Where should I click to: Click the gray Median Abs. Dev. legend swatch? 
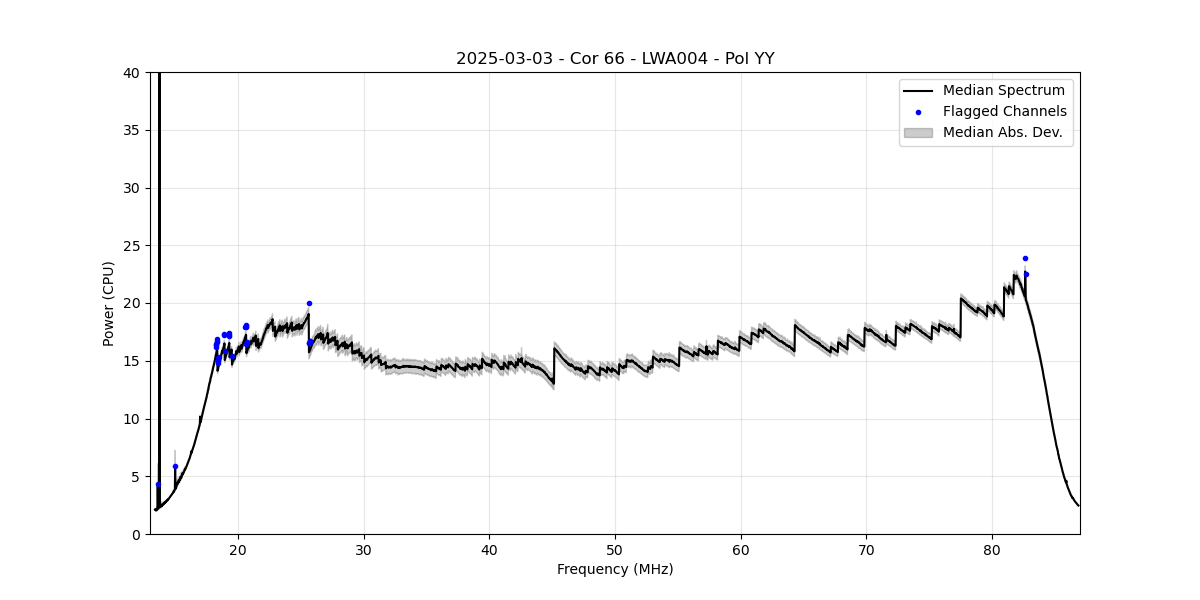point(918,132)
